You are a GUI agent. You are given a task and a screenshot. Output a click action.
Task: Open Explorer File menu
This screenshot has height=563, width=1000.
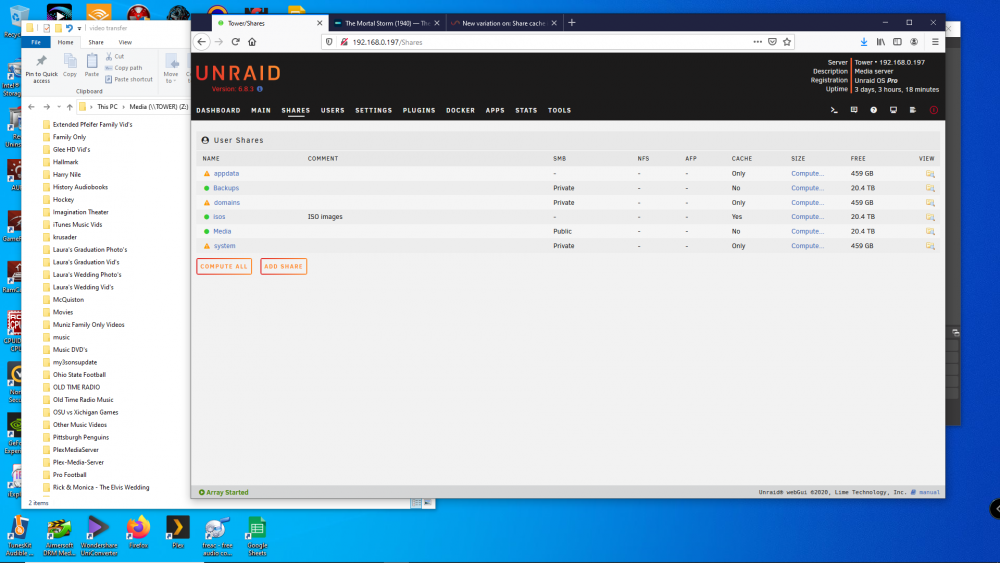coord(36,42)
